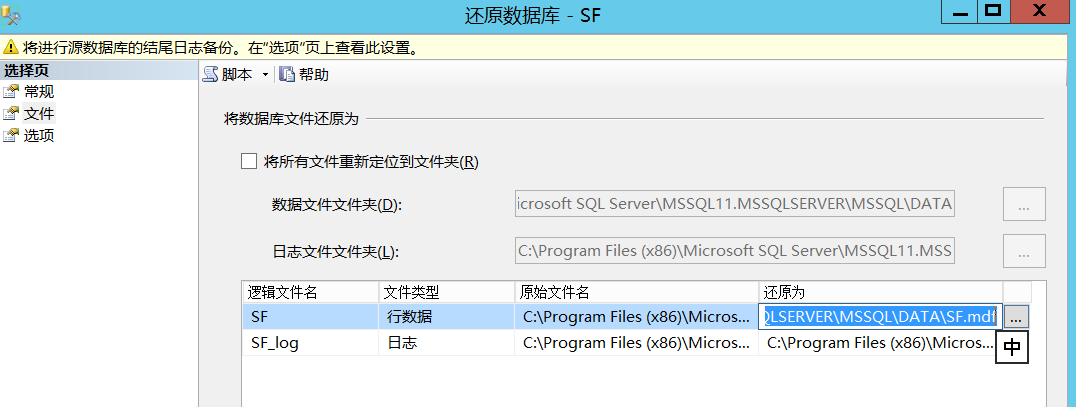Viewport: 1076px width, 407px height.
Task: Edit the SF.mdf restore-as path field
Action: 880,316
